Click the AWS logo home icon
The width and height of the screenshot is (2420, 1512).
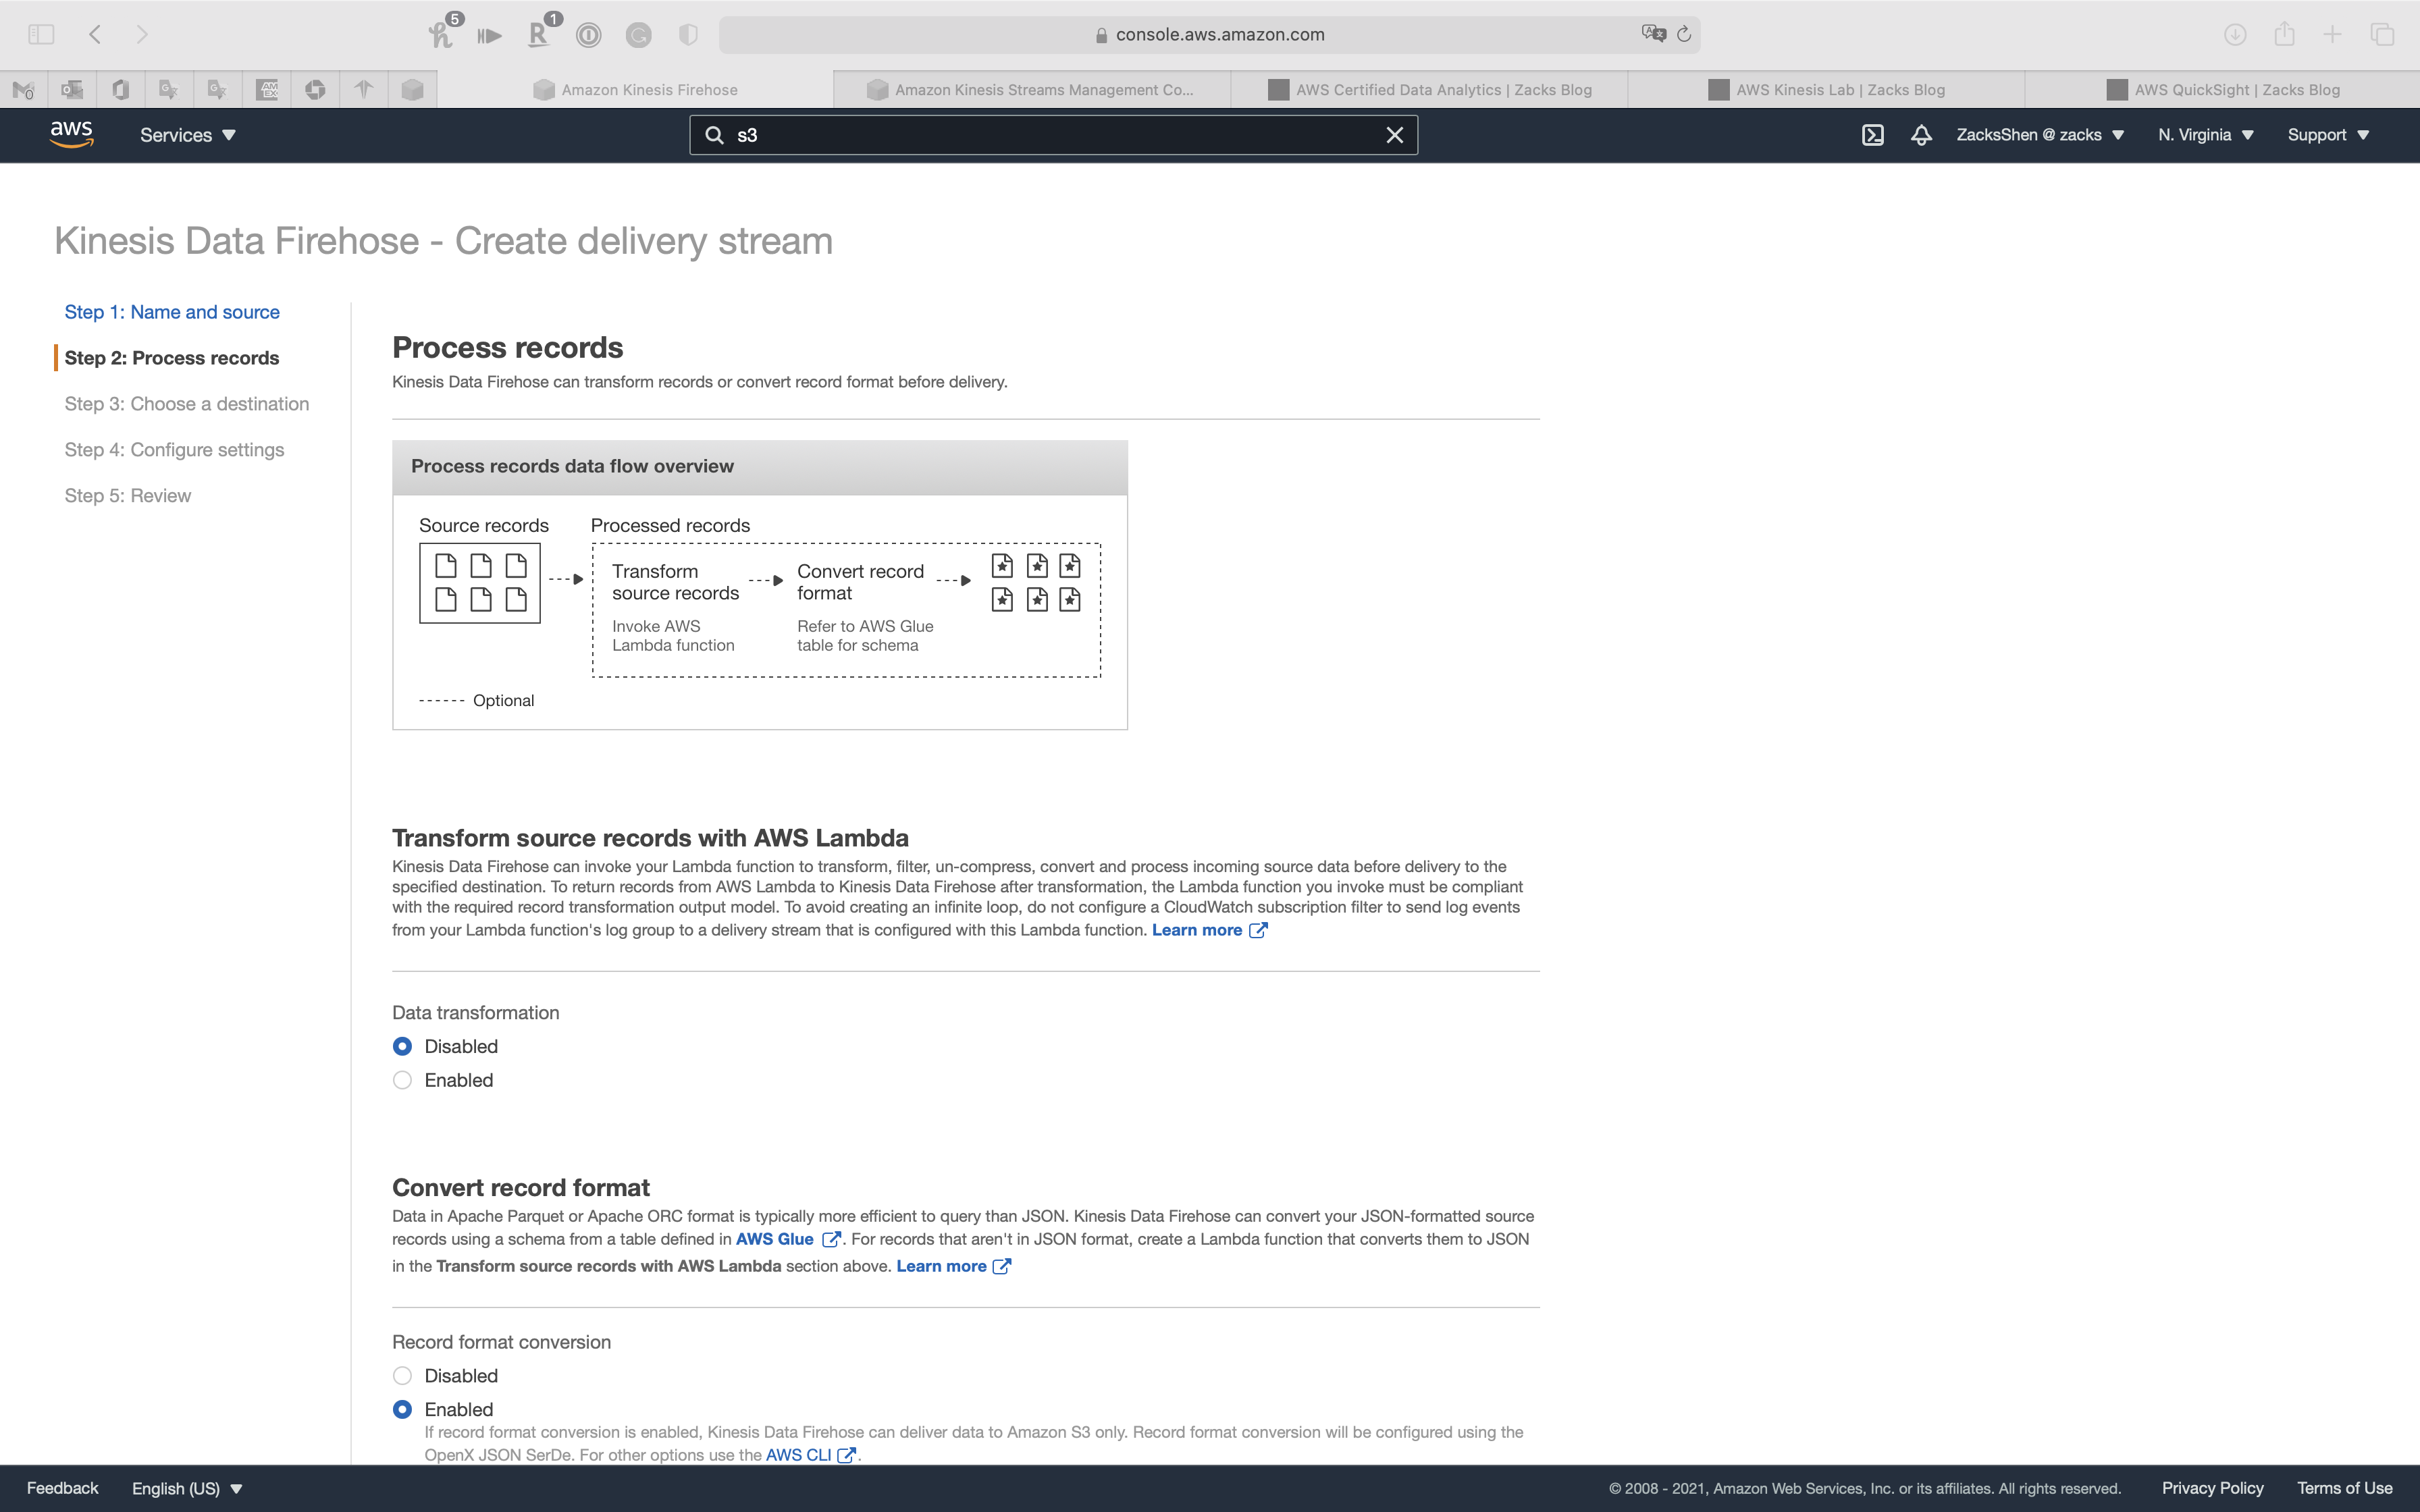pyautogui.click(x=71, y=134)
